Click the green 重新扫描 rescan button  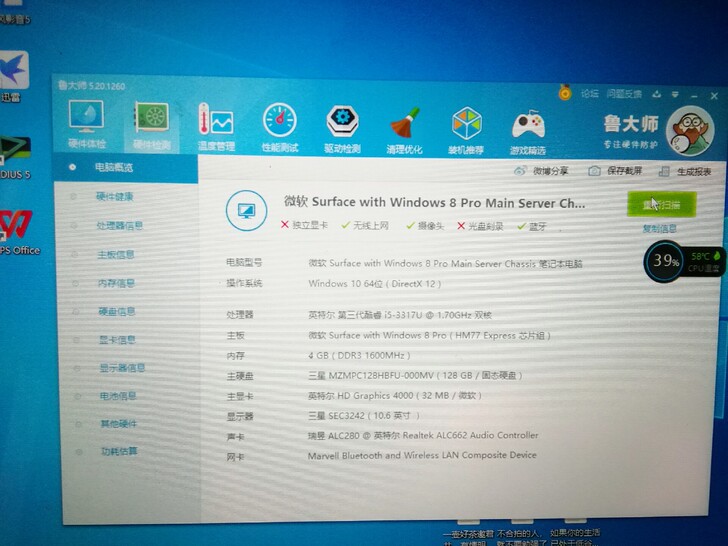click(x=662, y=204)
